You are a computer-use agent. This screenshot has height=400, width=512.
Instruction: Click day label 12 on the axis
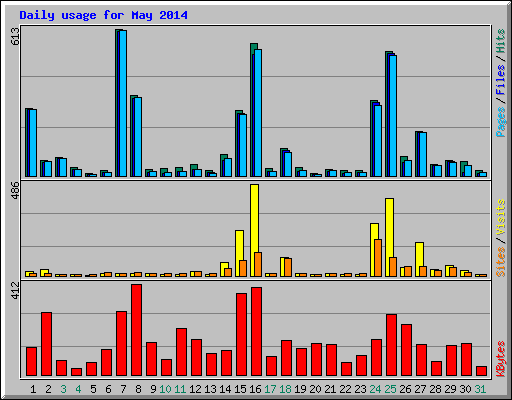[195, 389]
